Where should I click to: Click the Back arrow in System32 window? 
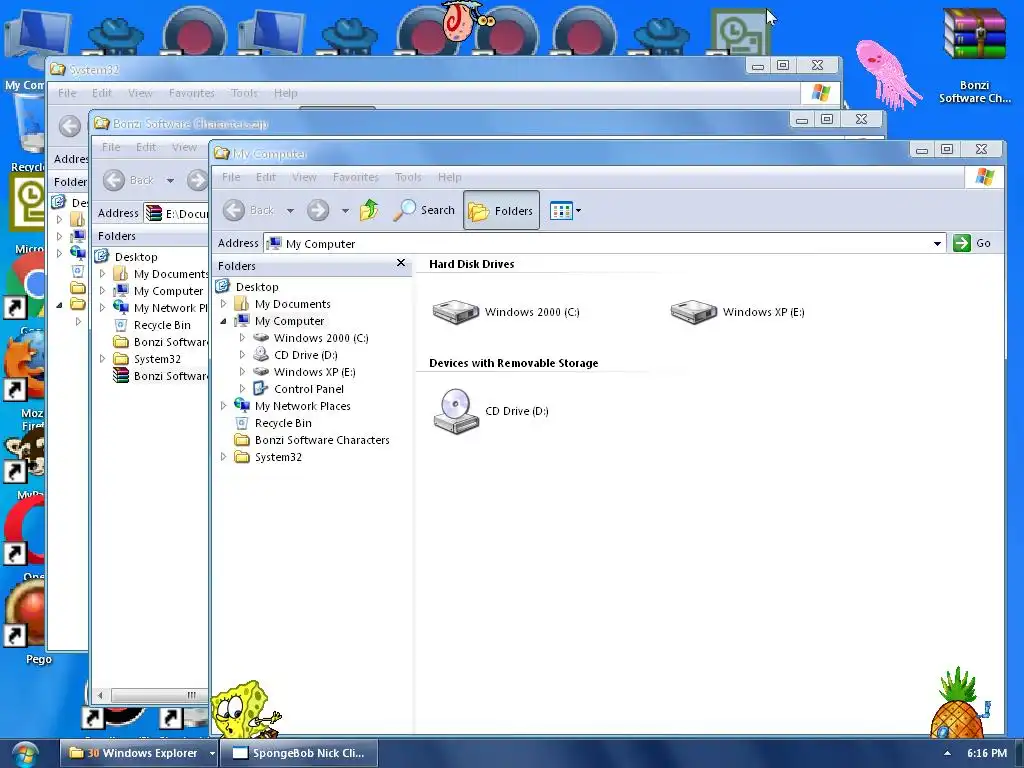pyautogui.click(x=70, y=126)
